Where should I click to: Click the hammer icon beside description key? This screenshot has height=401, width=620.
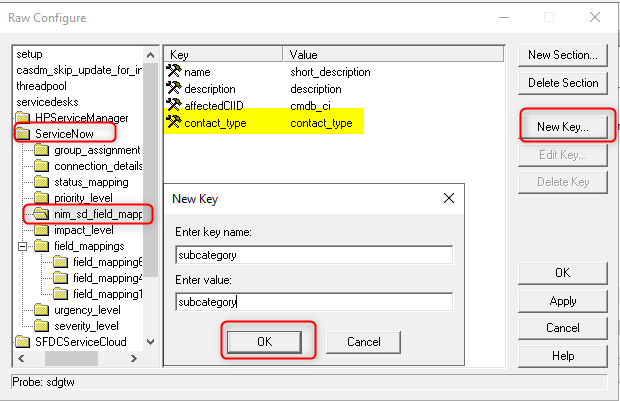click(174, 88)
